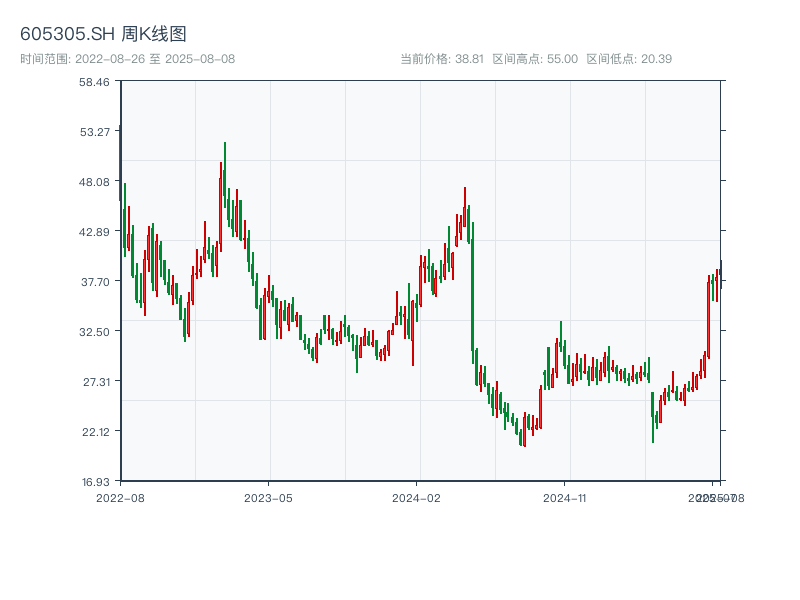Screen dimensions: 800x600
Task: Select the 48.08 y-axis tick label
Action: point(94,182)
